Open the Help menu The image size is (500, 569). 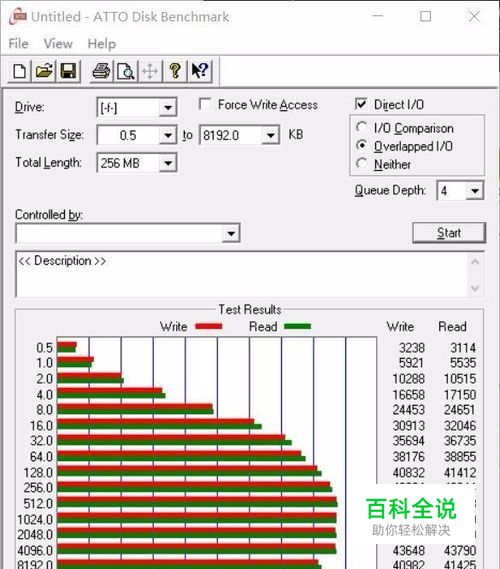(x=102, y=44)
